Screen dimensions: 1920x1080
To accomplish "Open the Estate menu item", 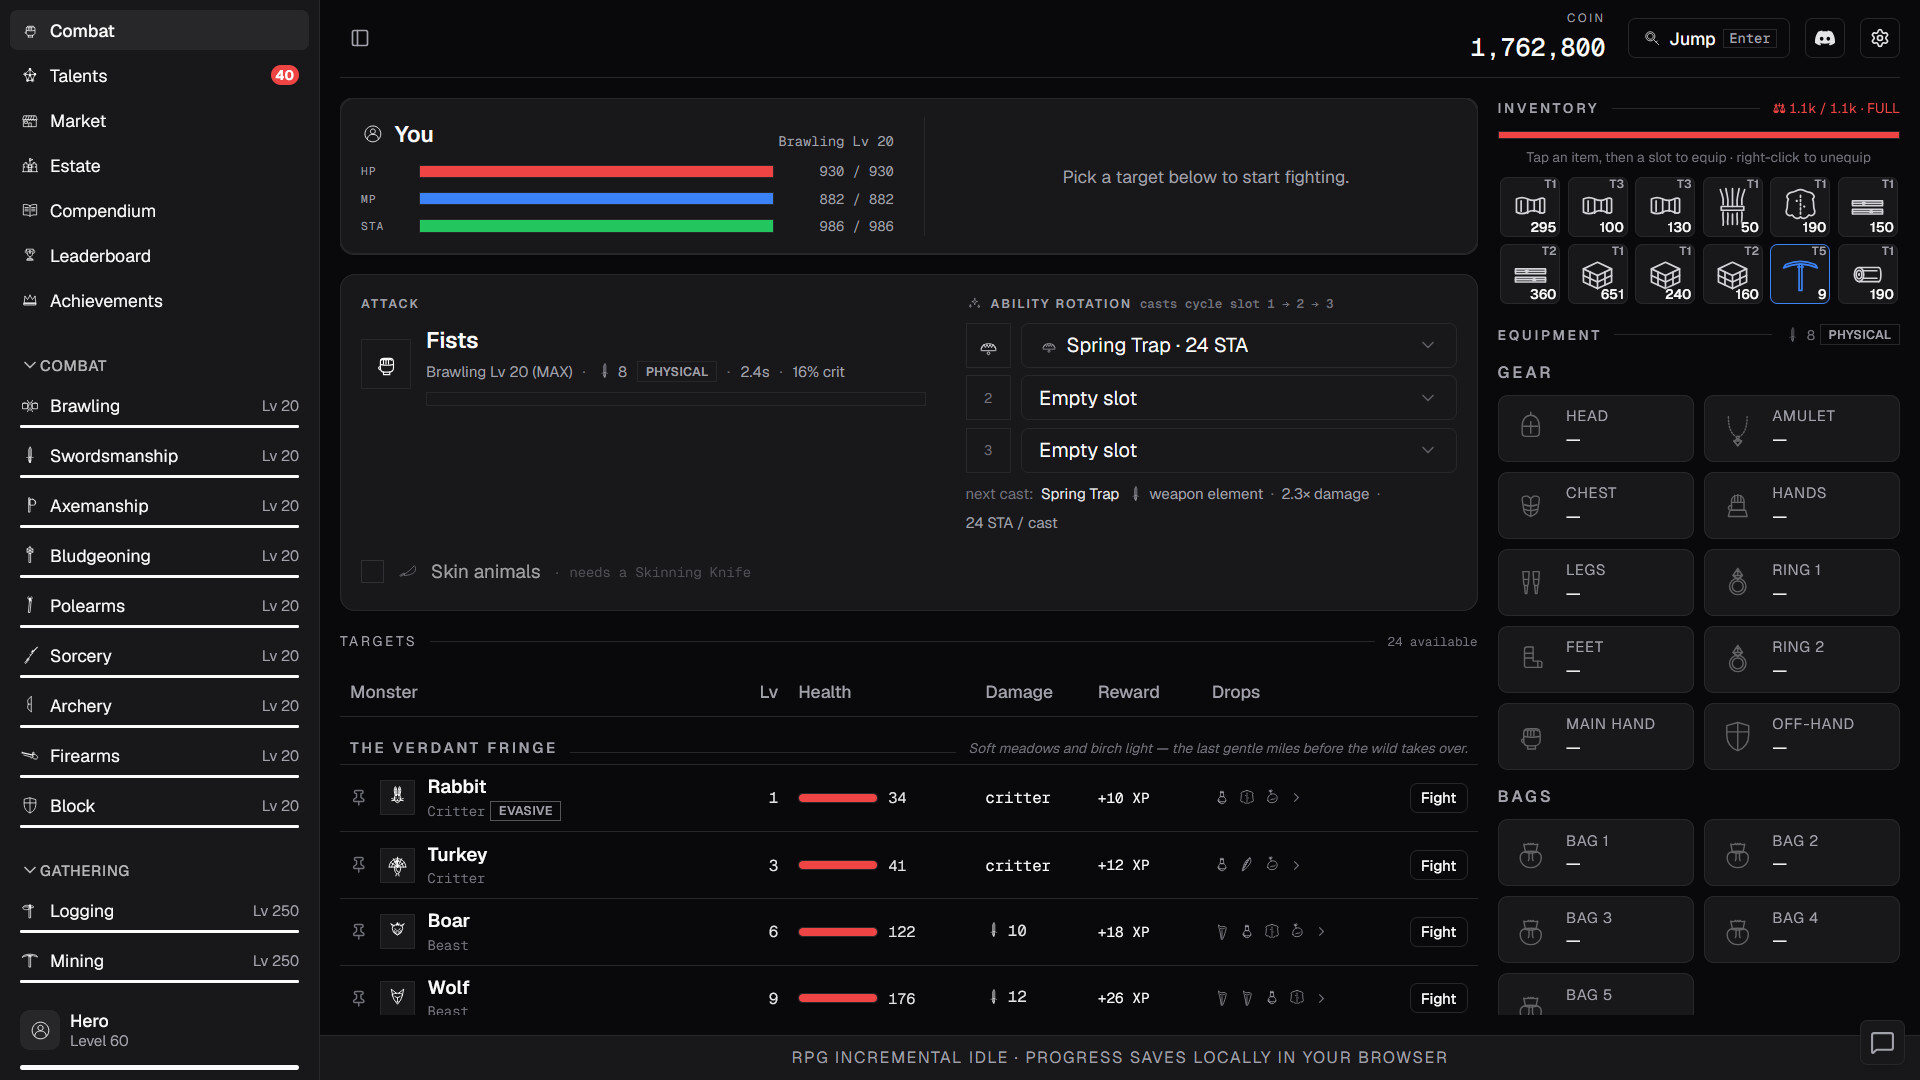I will click(x=160, y=166).
